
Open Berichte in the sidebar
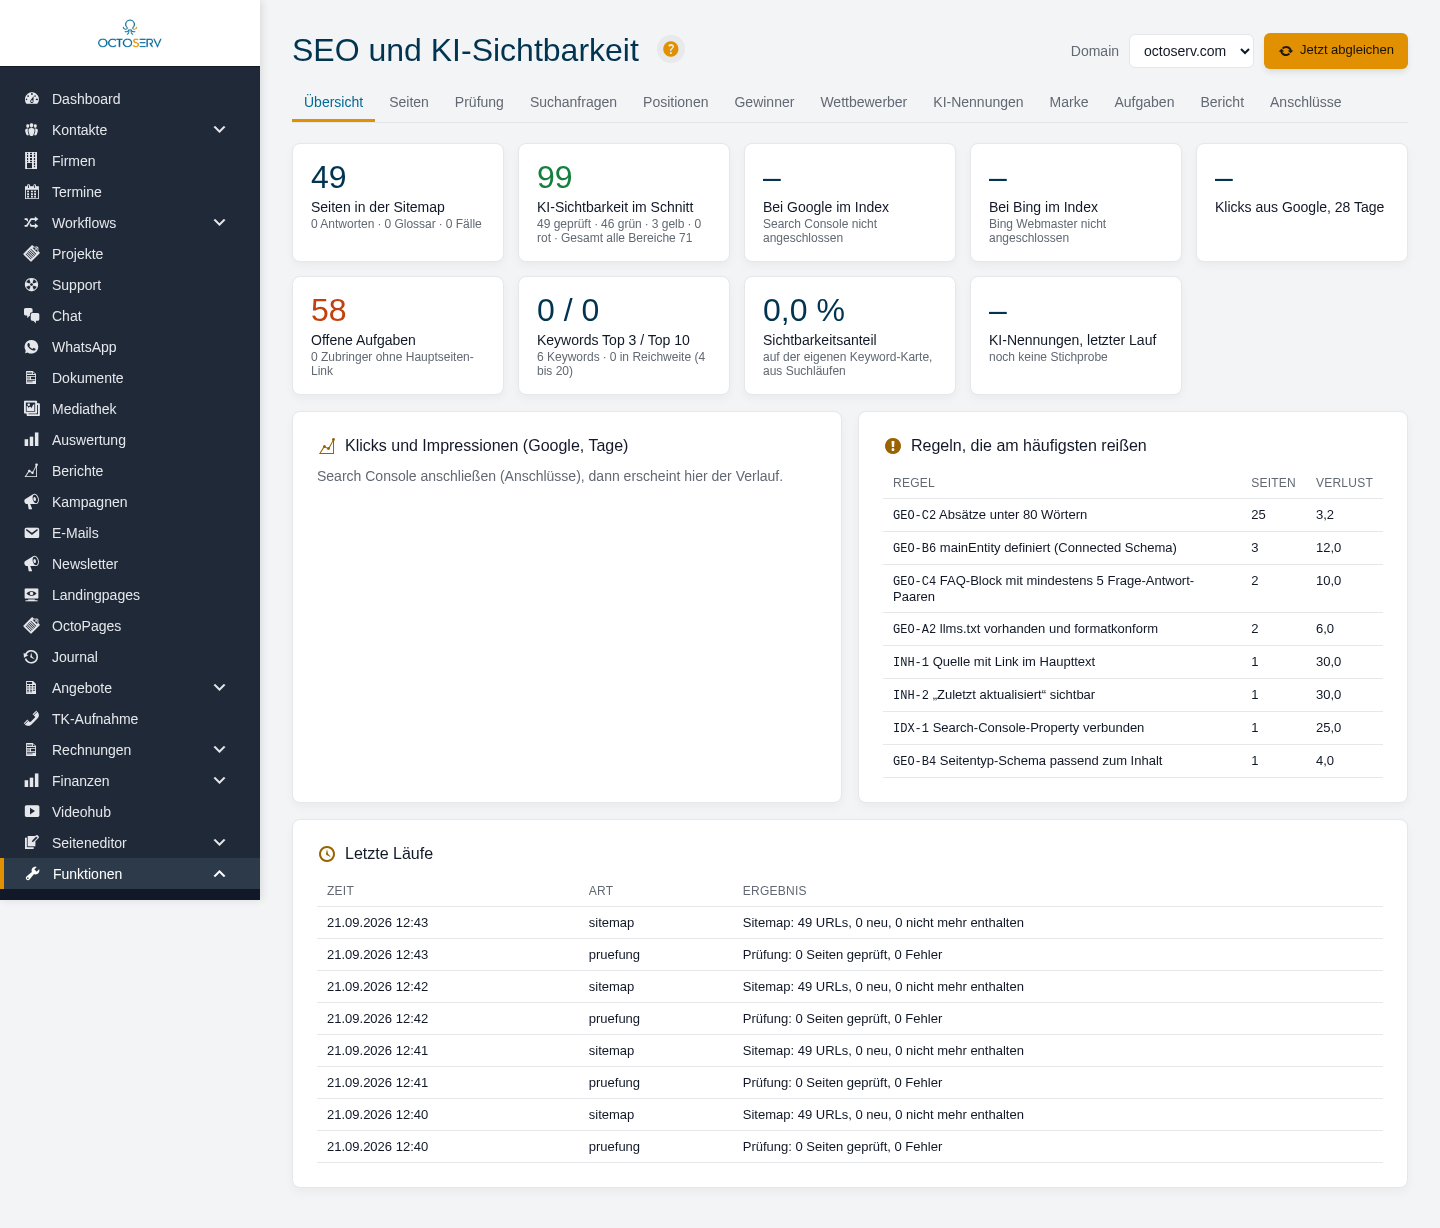point(130,471)
